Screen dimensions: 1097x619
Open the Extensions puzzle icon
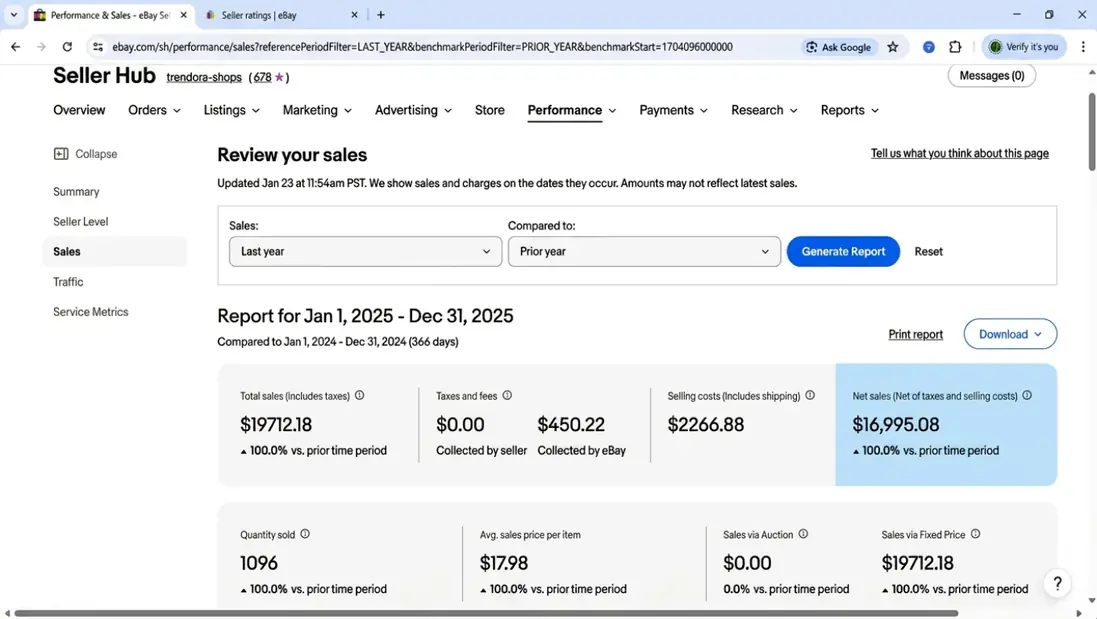[955, 47]
